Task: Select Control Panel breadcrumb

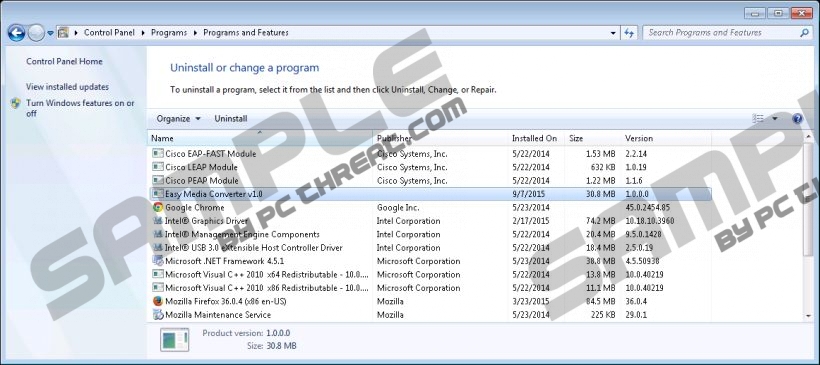Action: tap(109, 32)
